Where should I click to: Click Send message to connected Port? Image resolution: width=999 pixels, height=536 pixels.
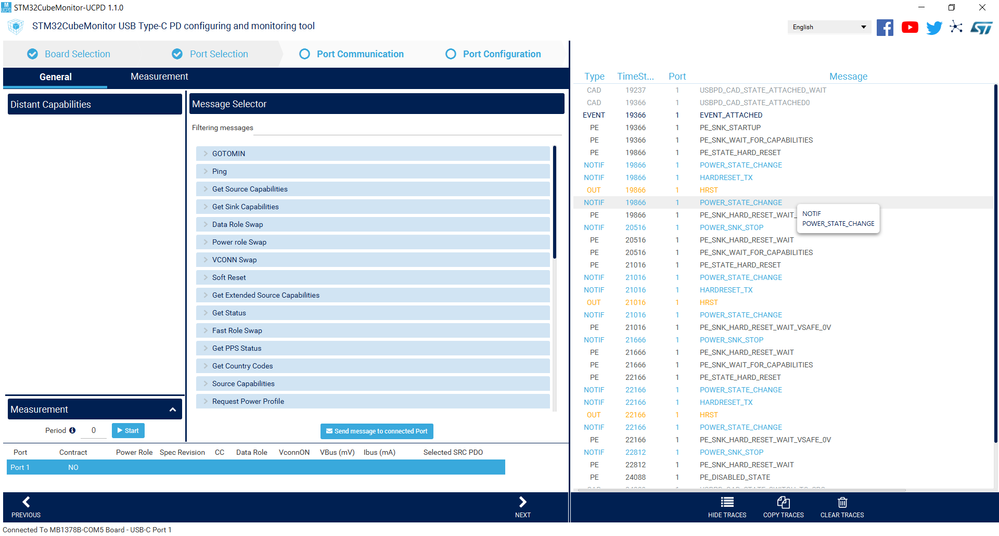[x=377, y=431]
